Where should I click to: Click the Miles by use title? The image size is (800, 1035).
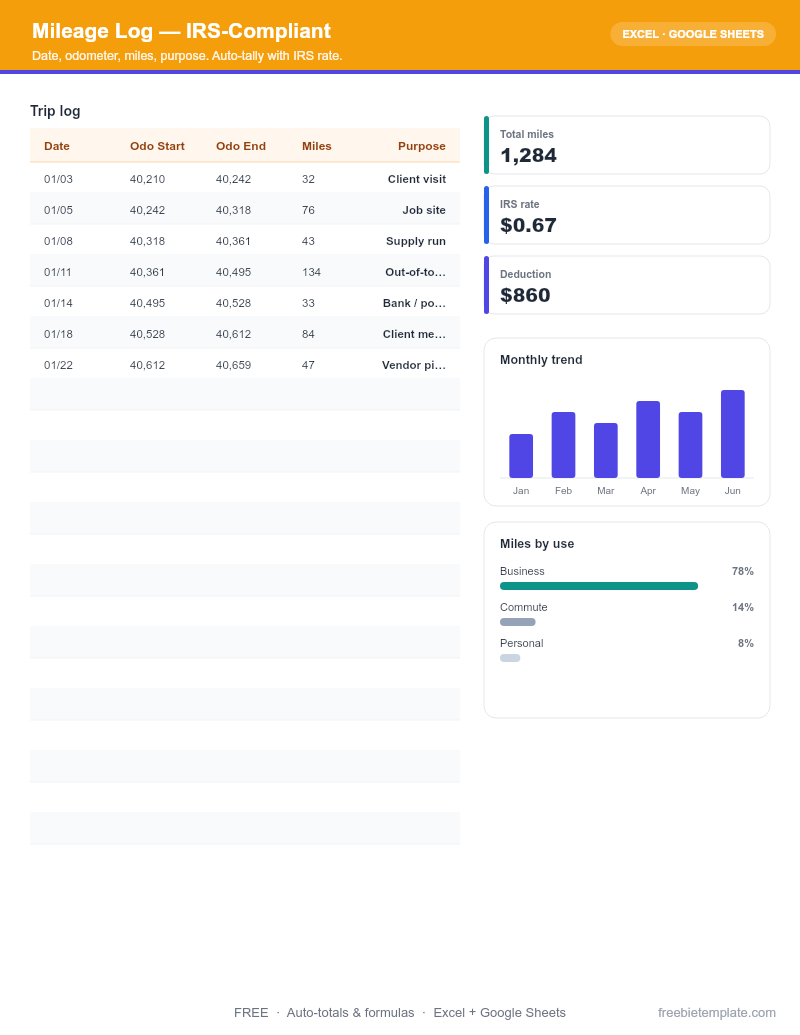[x=537, y=544]
